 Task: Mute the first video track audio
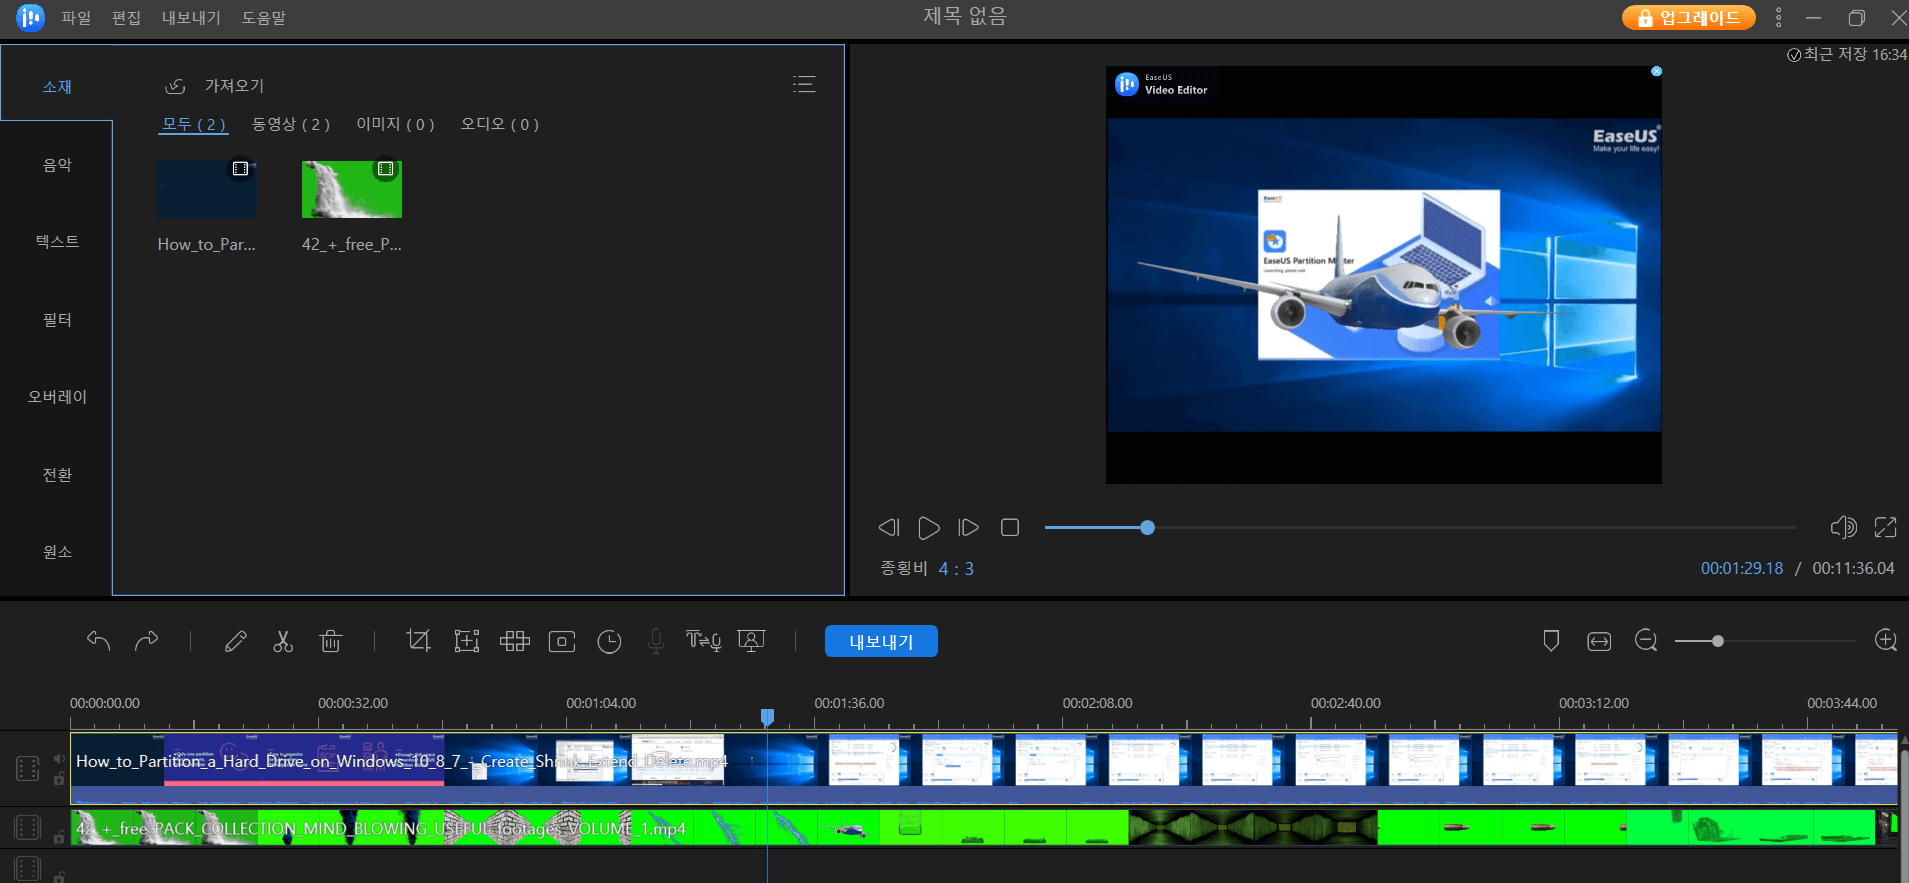click(59, 759)
